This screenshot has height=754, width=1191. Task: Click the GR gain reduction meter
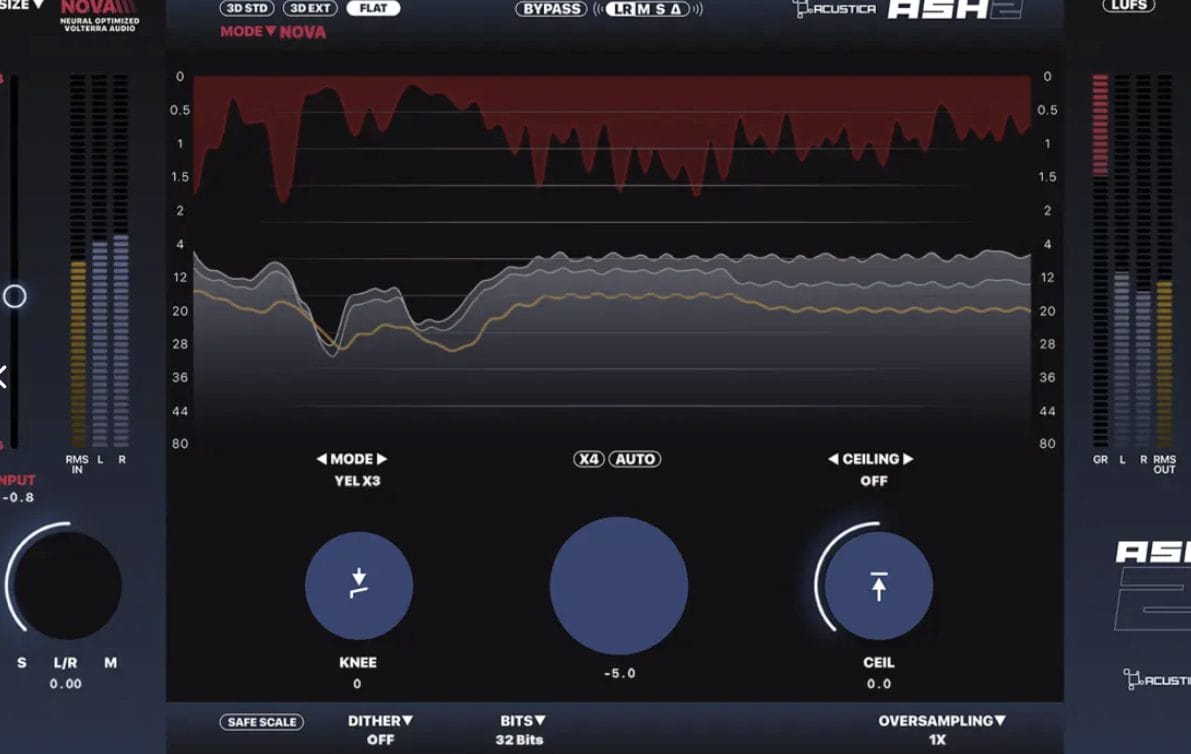[x=1100, y=260]
